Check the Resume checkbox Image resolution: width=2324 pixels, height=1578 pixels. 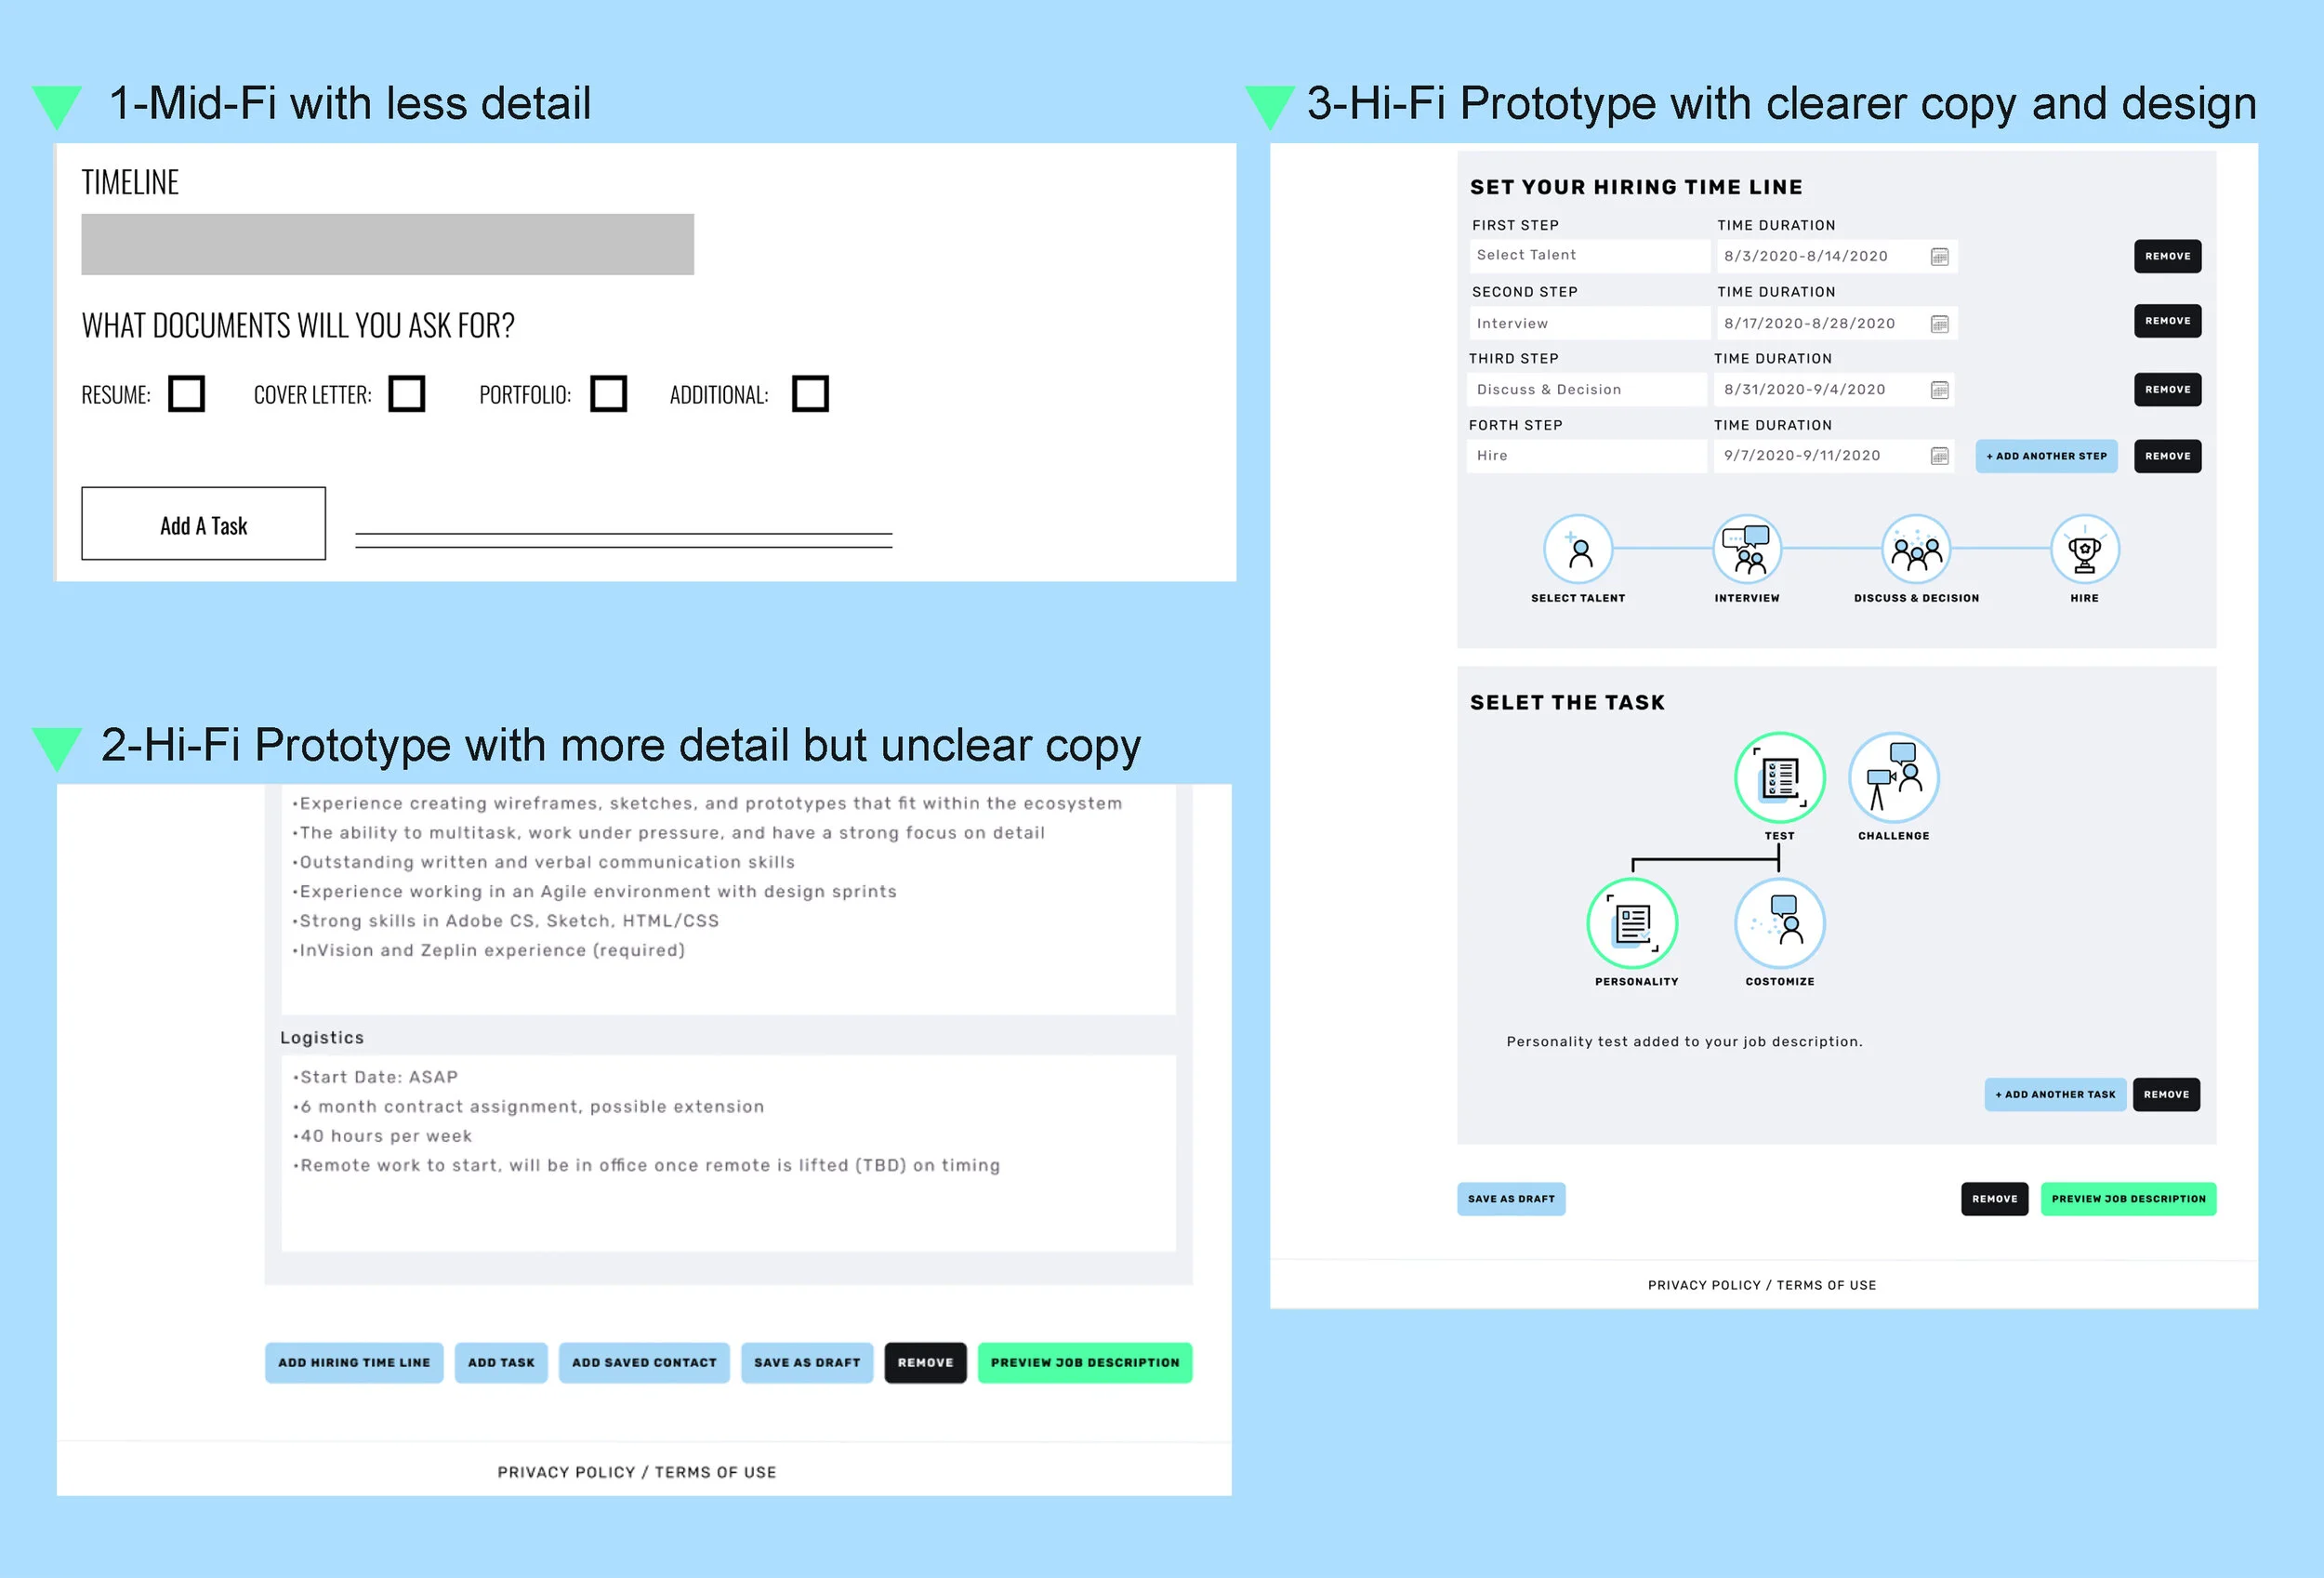click(x=186, y=394)
